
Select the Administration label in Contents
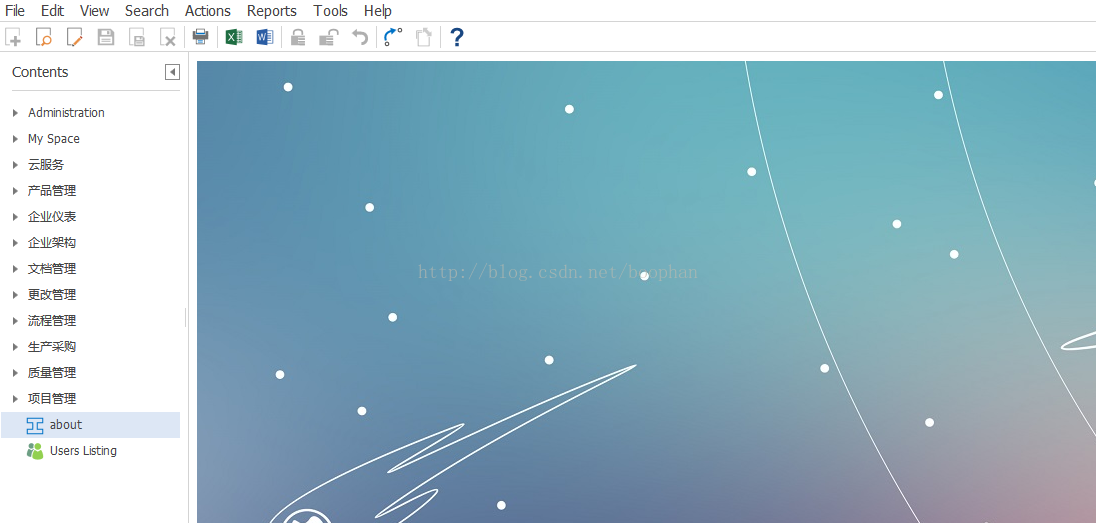point(66,113)
